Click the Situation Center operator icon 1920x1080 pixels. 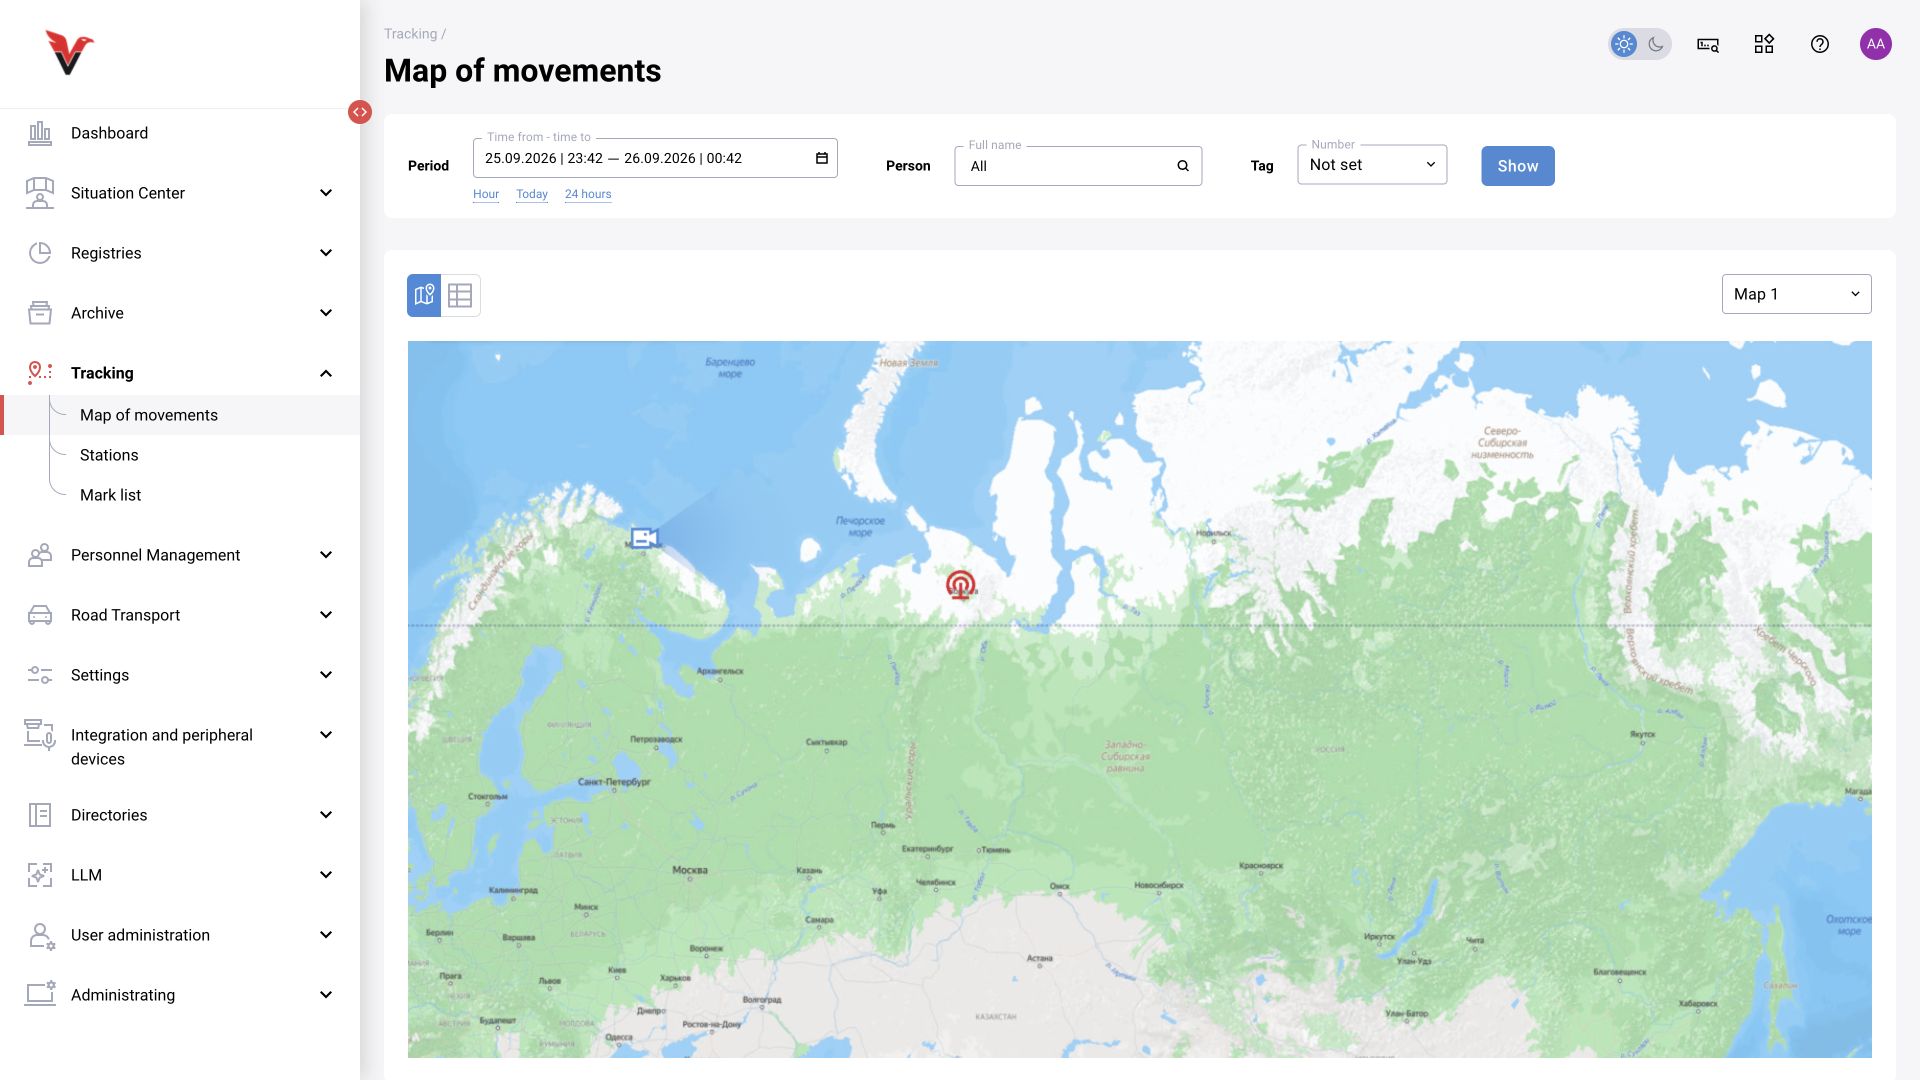[40, 193]
